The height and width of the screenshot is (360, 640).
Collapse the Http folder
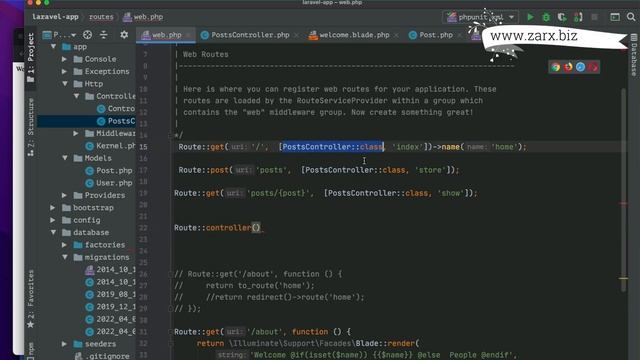[65, 84]
